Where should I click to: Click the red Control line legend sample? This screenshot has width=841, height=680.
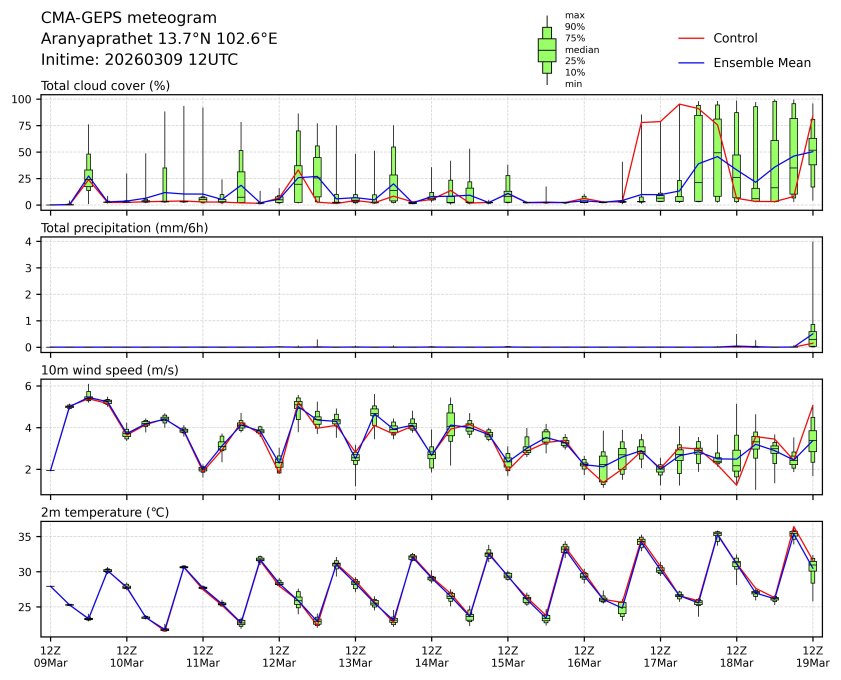point(693,38)
